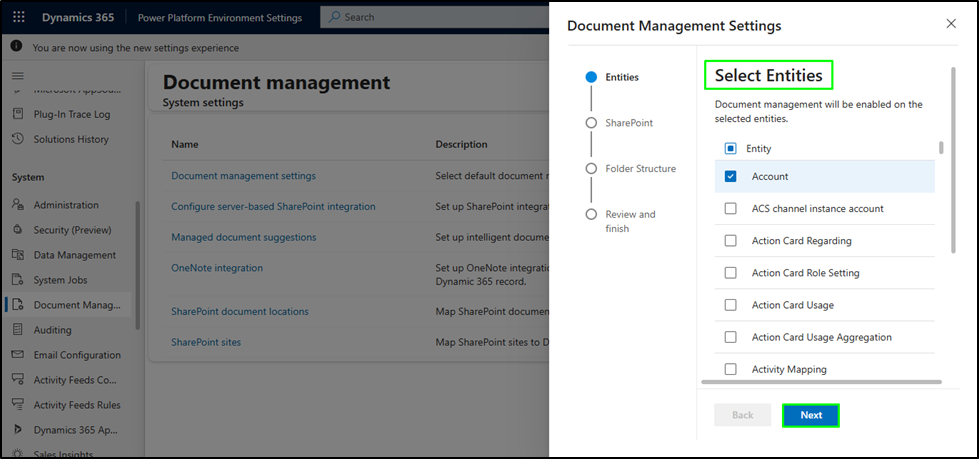The image size is (979, 459).
Task: Collapse the sidebar hamburger menu
Action: click(x=17, y=76)
